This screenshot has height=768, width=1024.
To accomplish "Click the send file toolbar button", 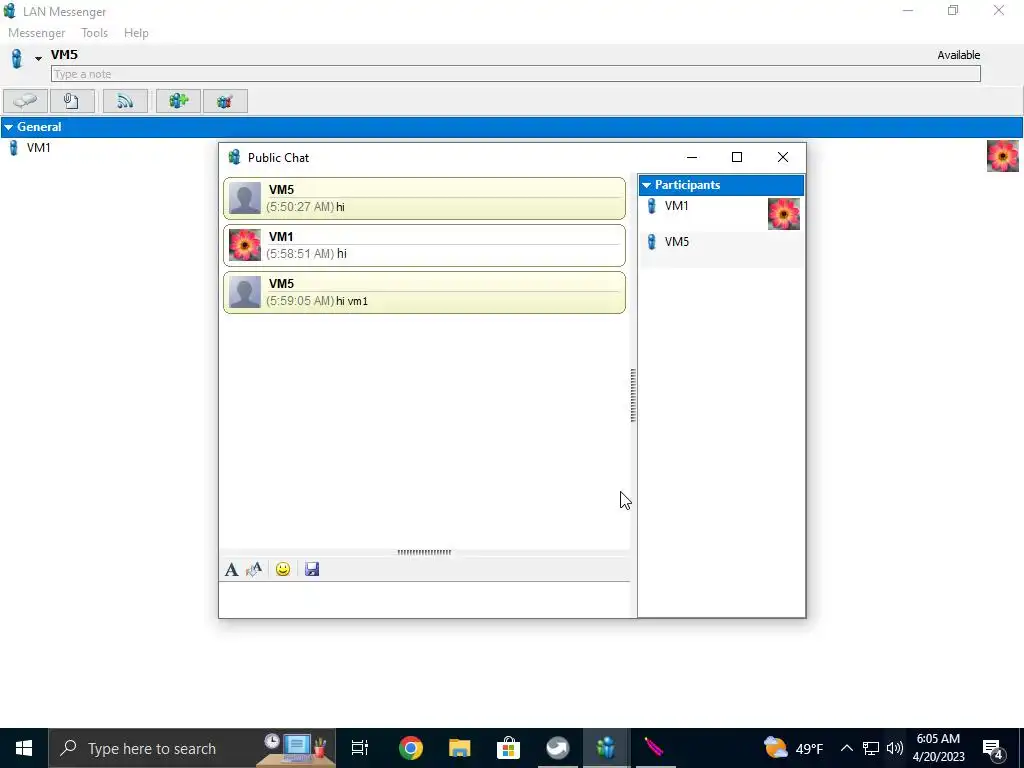I will tap(71, 101).
